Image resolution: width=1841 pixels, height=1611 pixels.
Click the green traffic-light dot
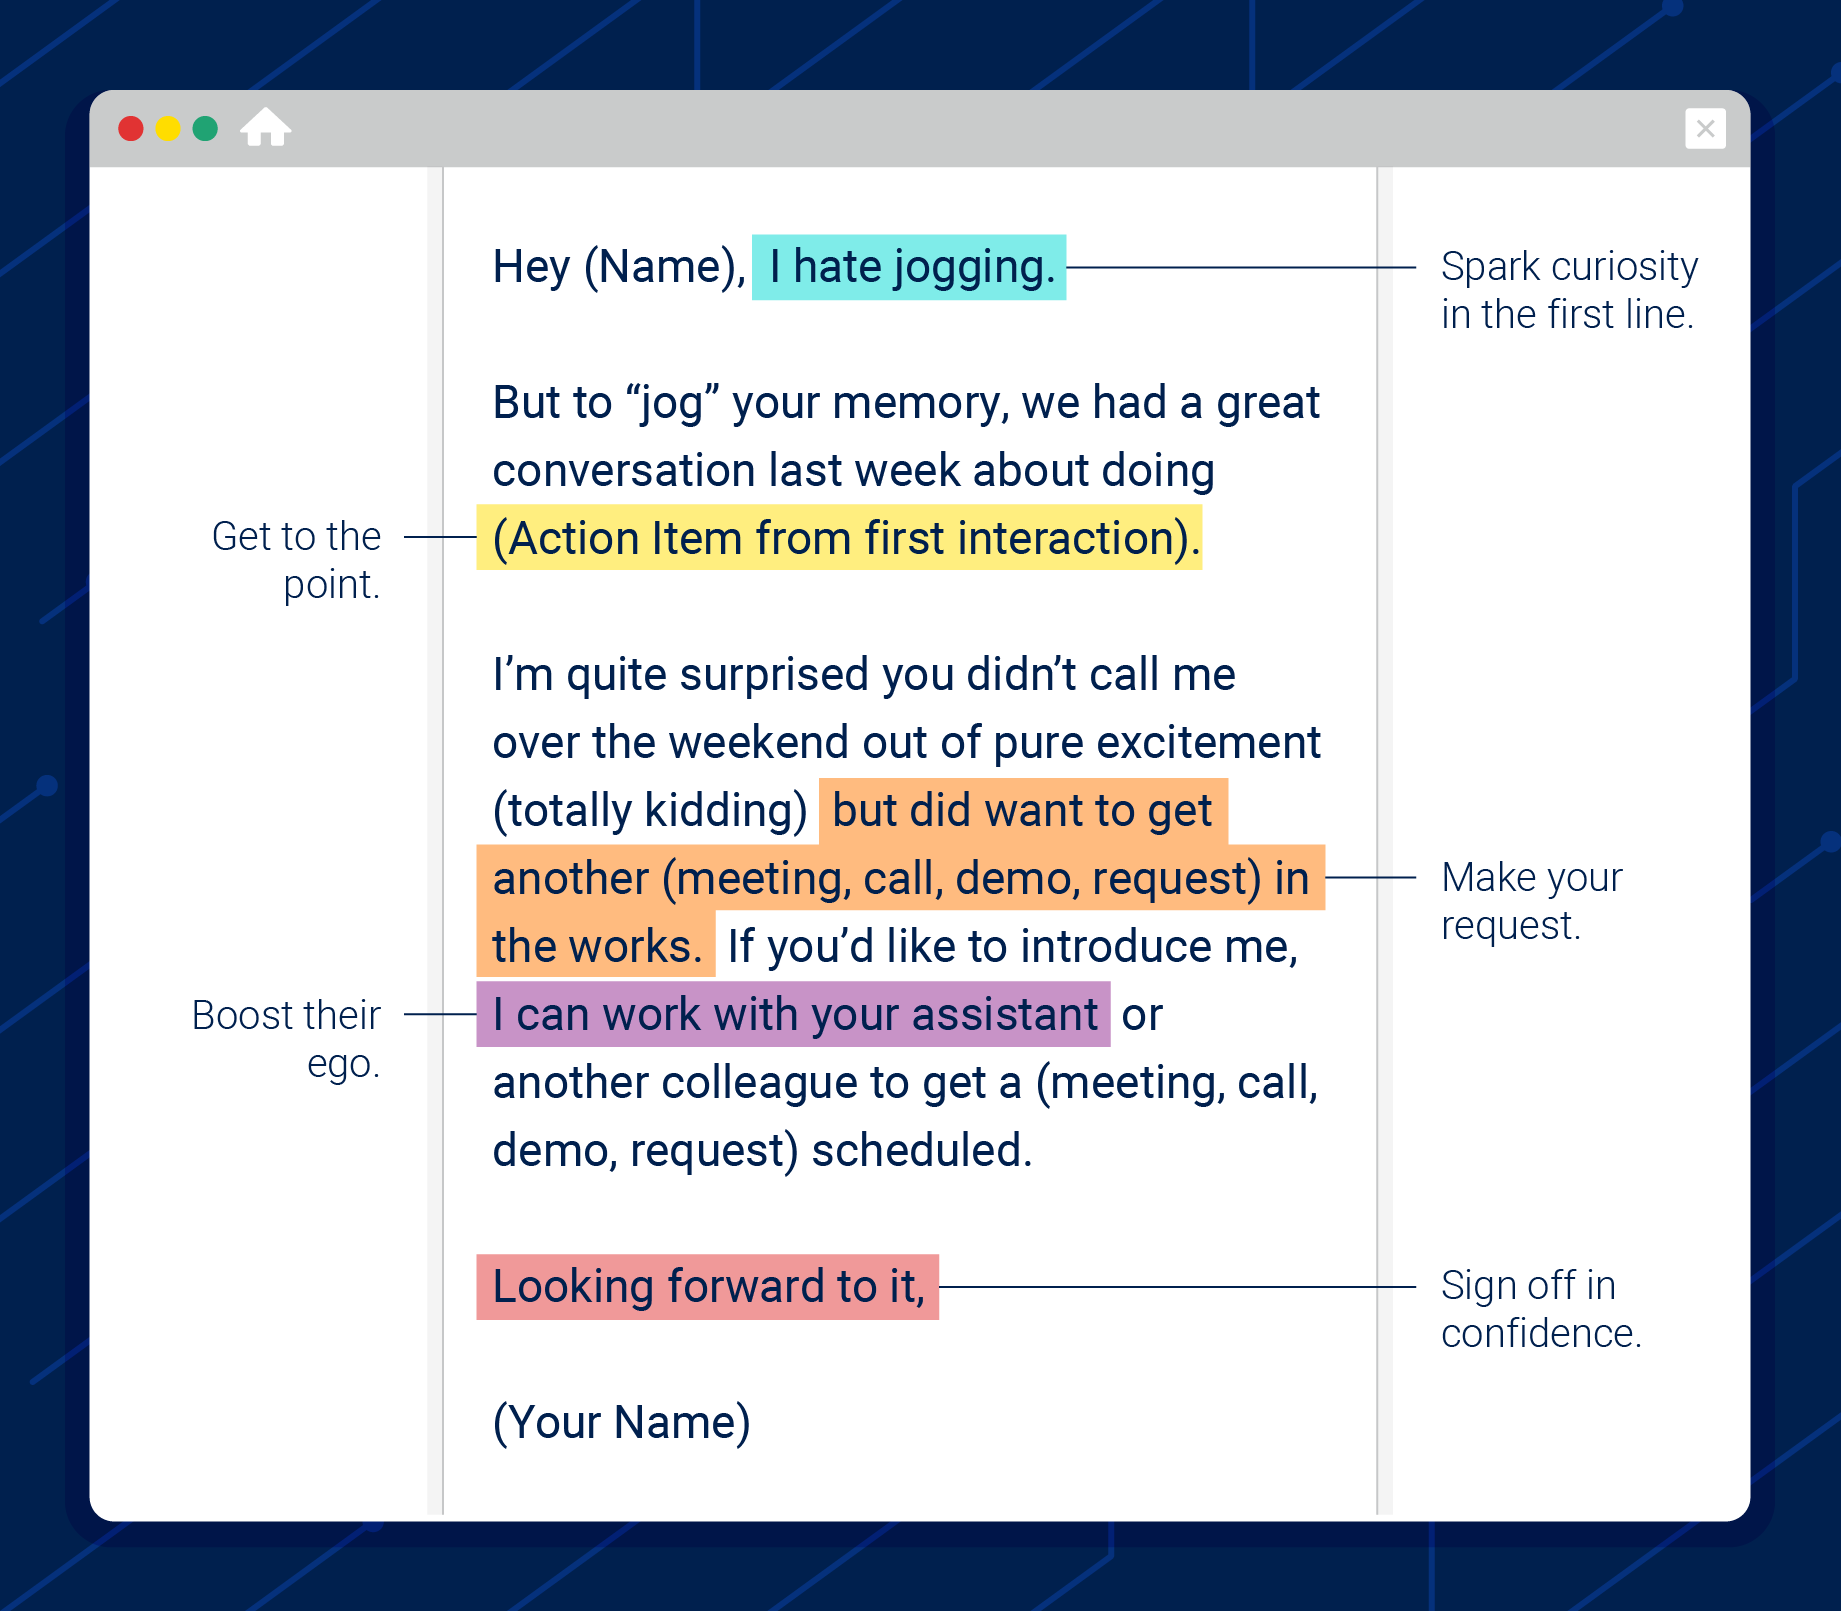coord(205,128)
